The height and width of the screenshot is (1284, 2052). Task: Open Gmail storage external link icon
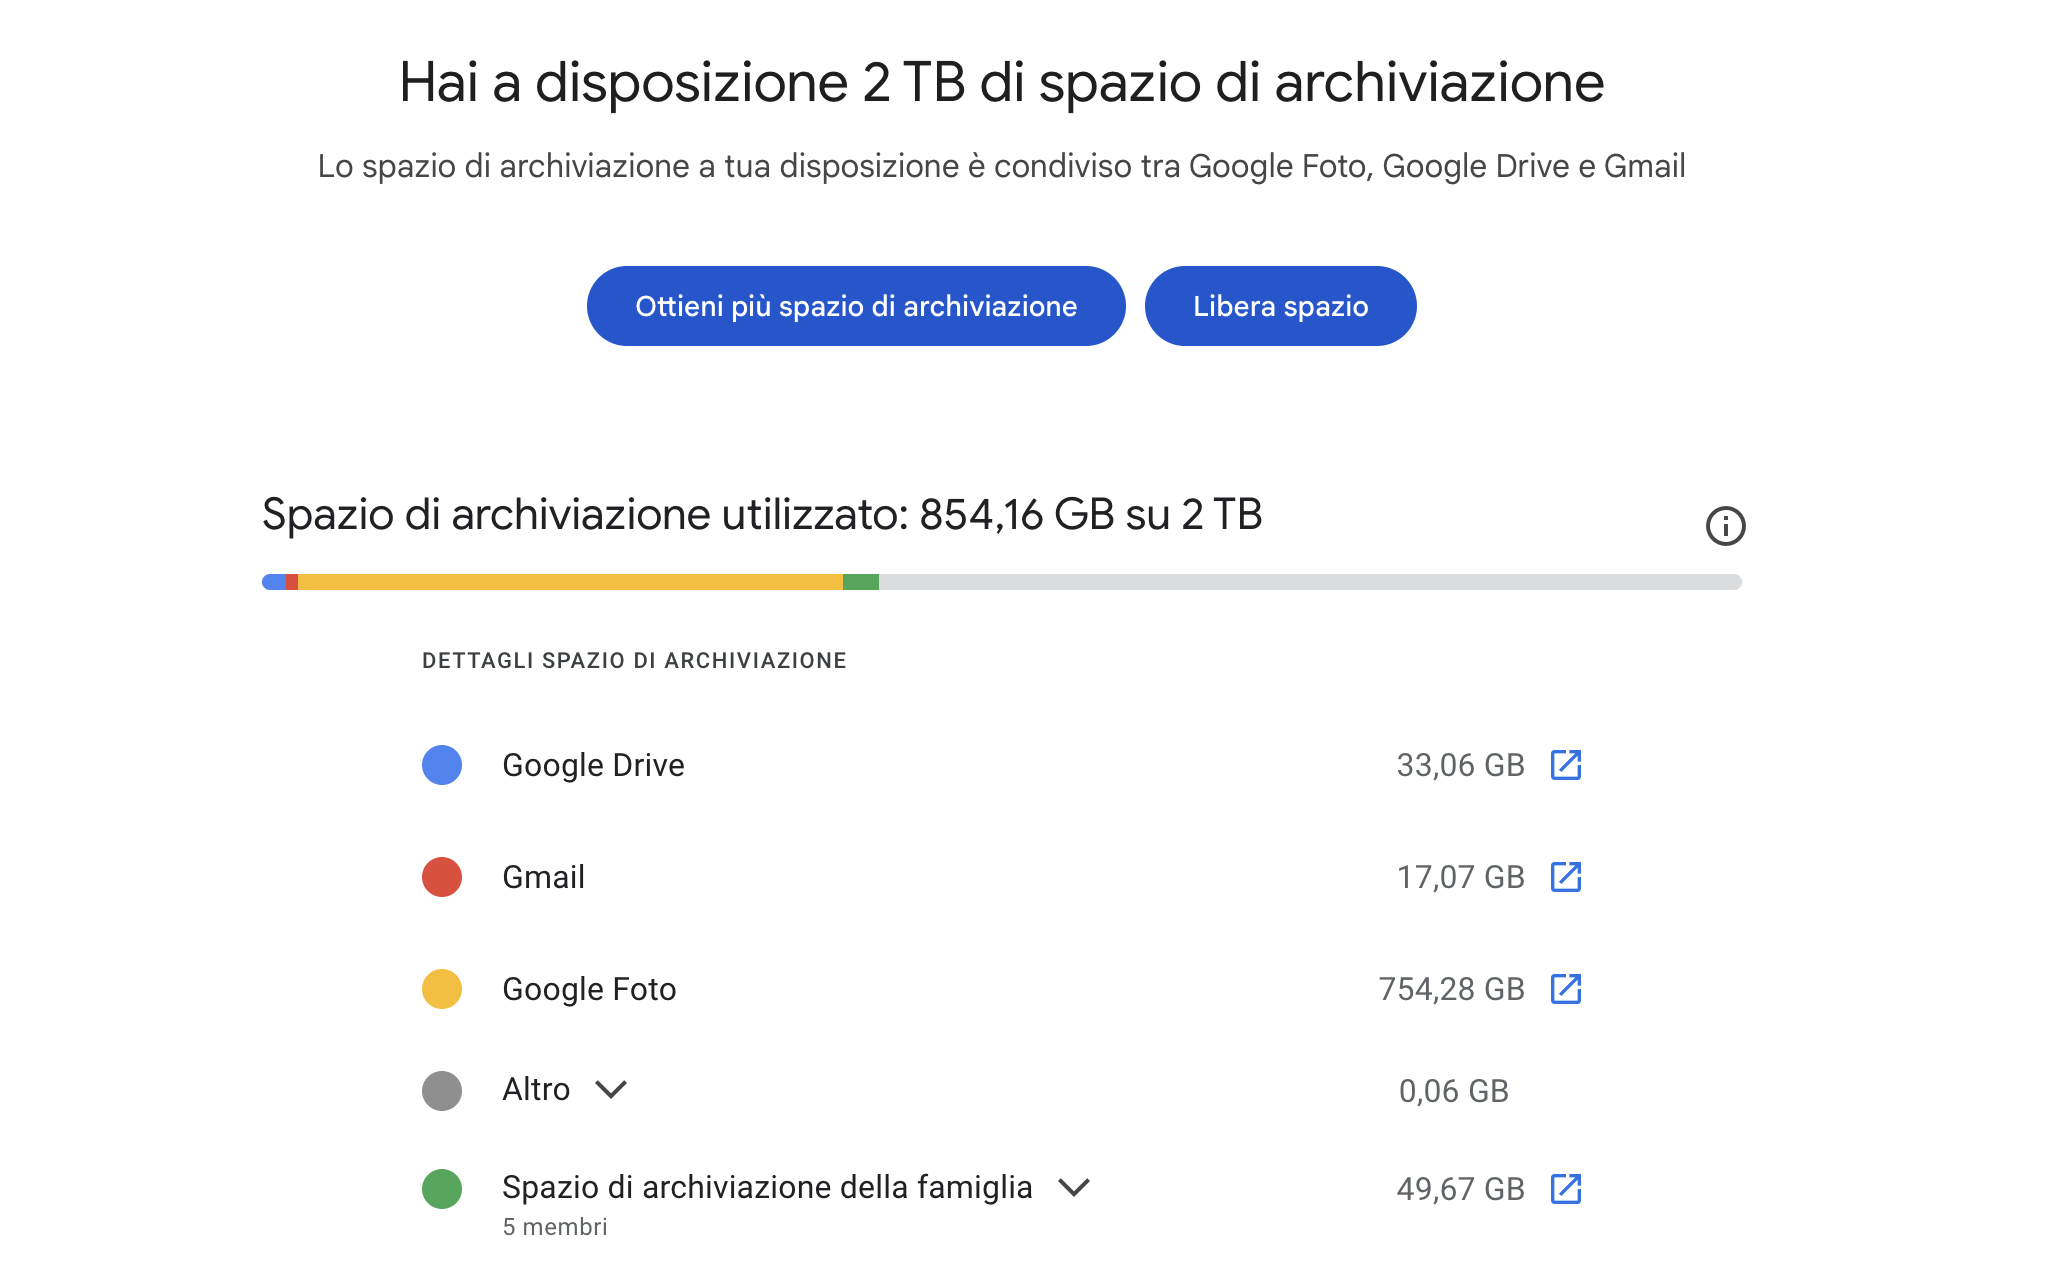(x=1565, y=877)
